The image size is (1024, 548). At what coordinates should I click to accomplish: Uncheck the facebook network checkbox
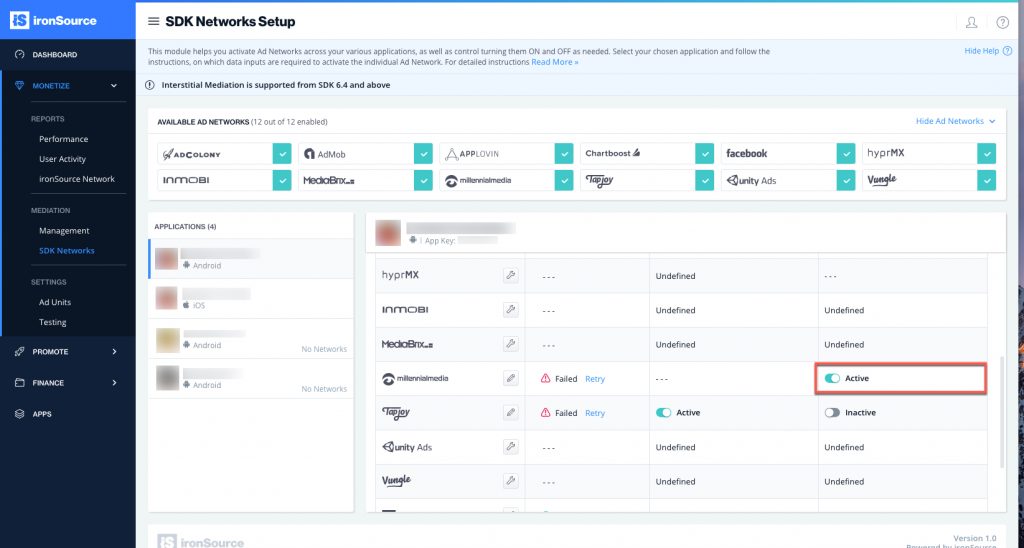tap(846, 153)
